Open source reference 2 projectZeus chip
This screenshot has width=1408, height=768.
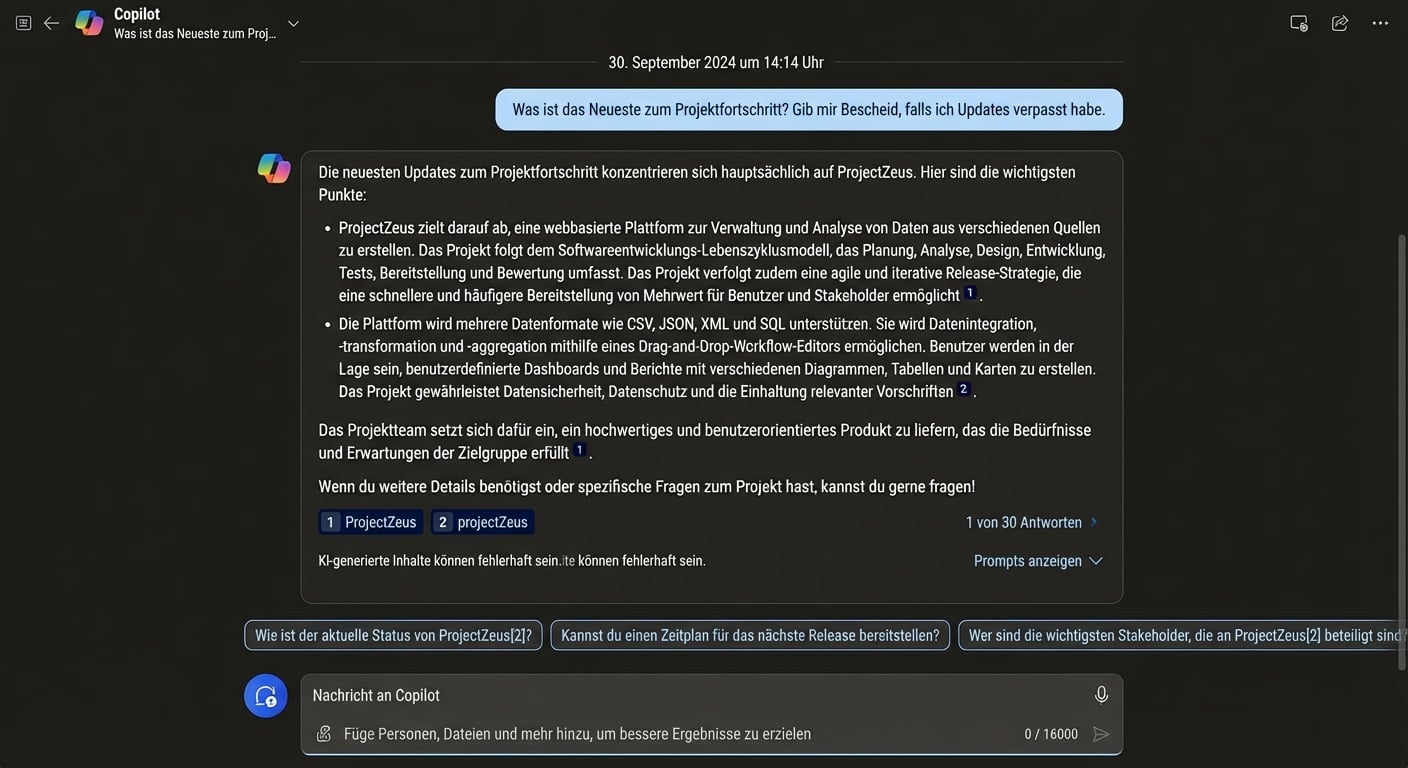[483, 522]
